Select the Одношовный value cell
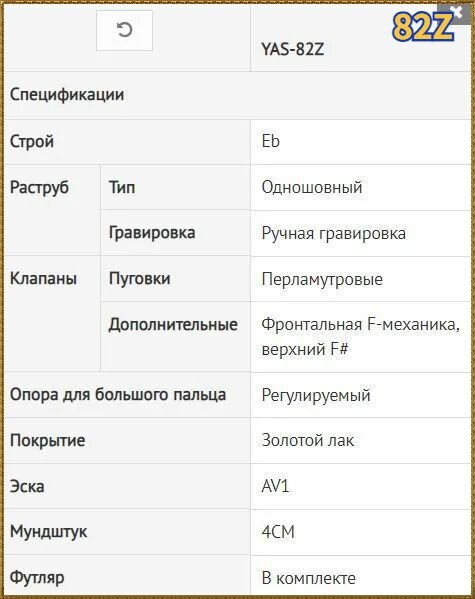This screenshot has height=599, width=475. point(361,188)
